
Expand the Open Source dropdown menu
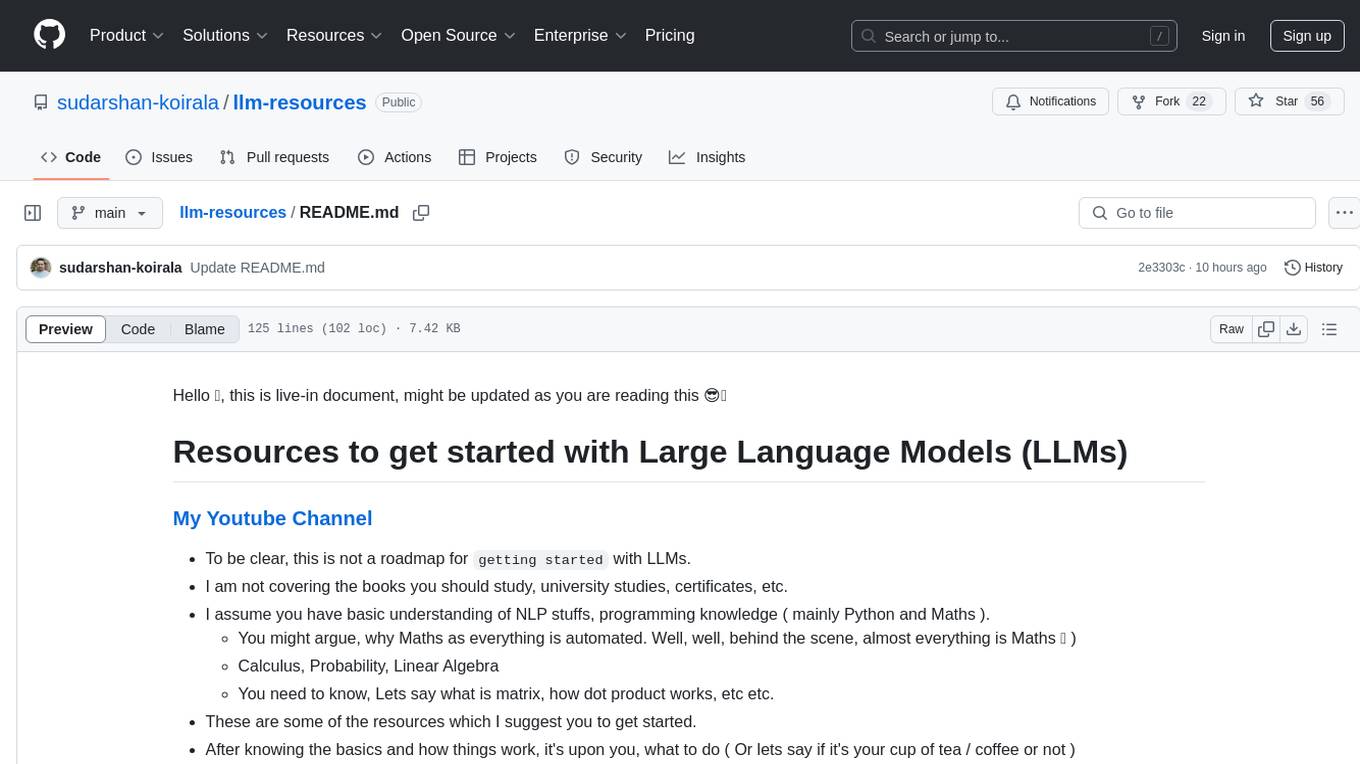(458, 35)
